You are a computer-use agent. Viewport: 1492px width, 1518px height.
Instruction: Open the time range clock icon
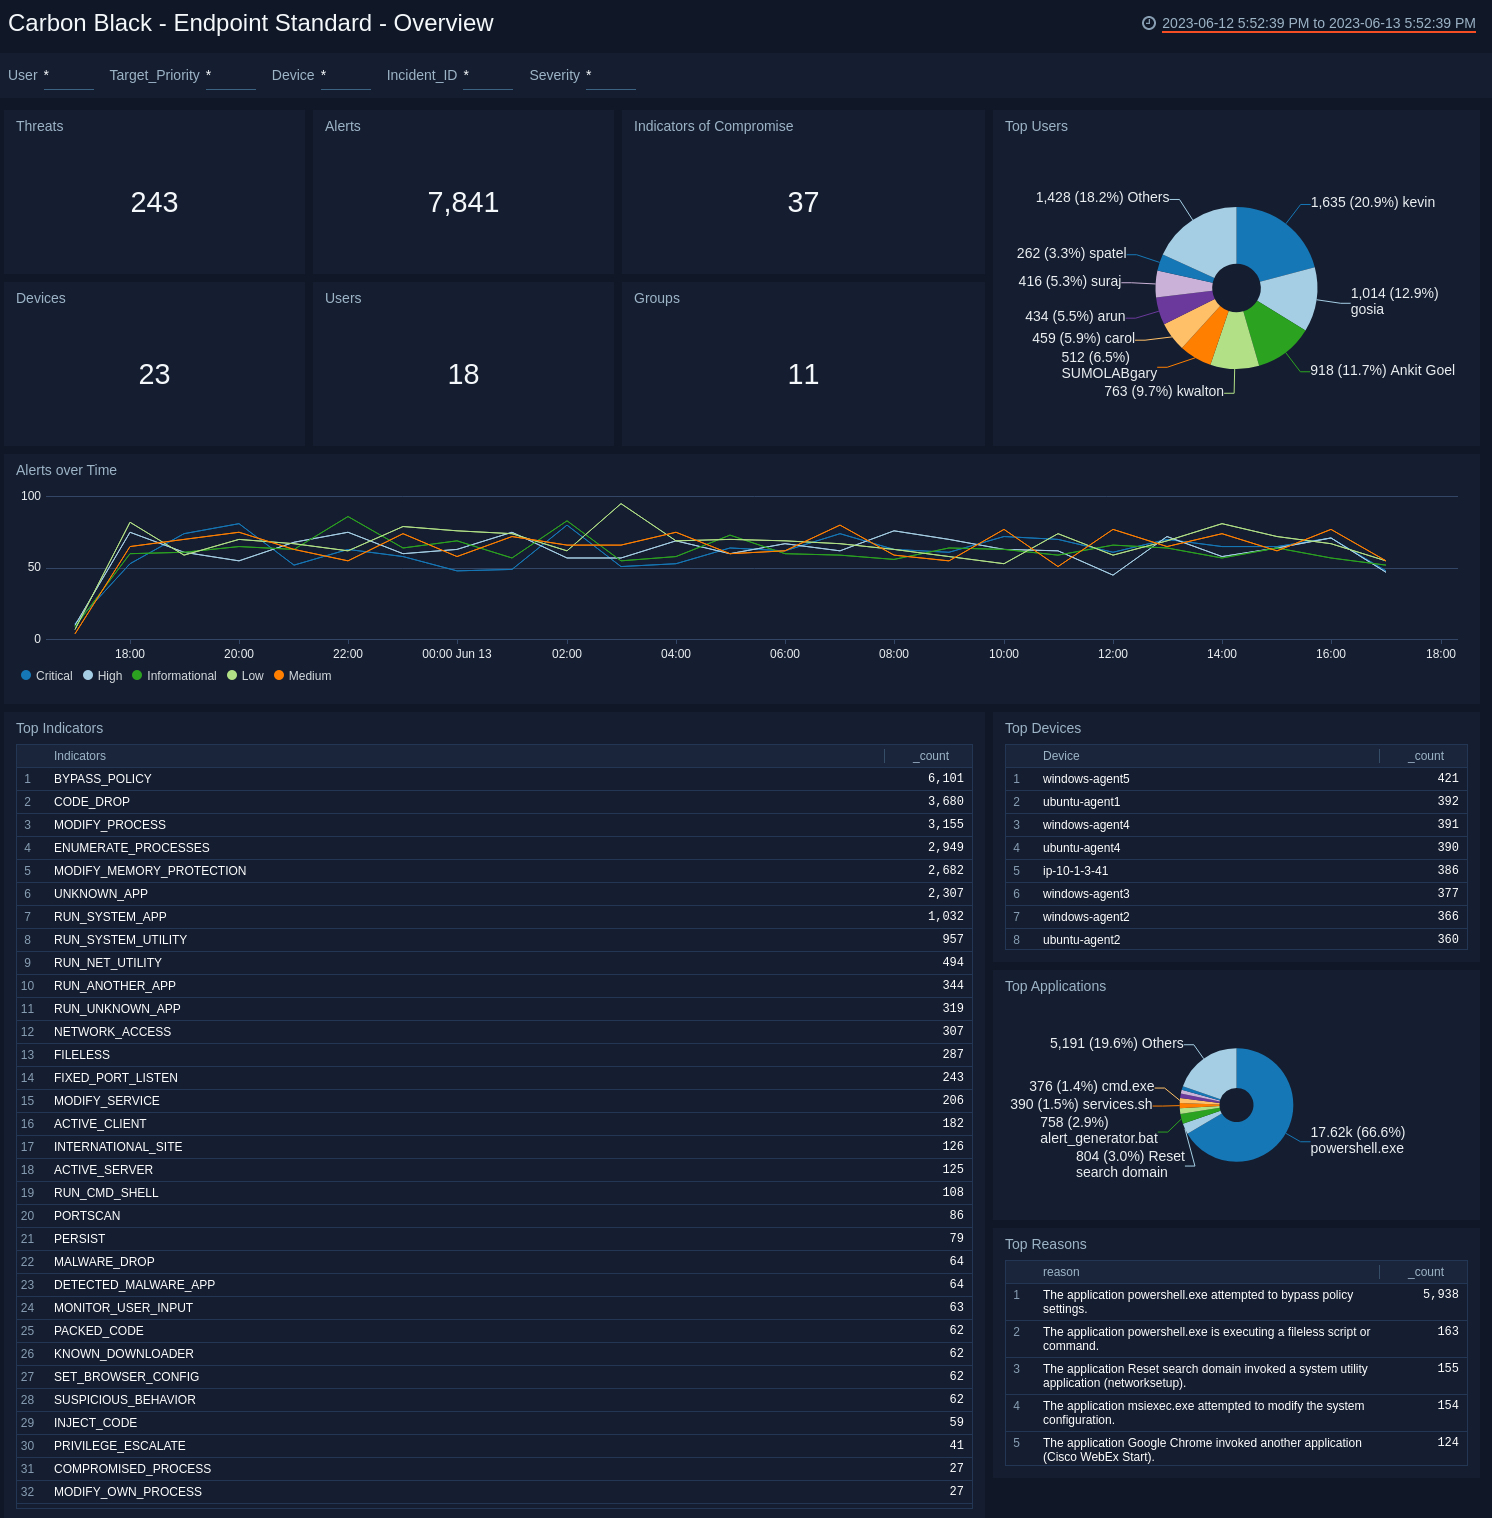[x=1147, y=22]
